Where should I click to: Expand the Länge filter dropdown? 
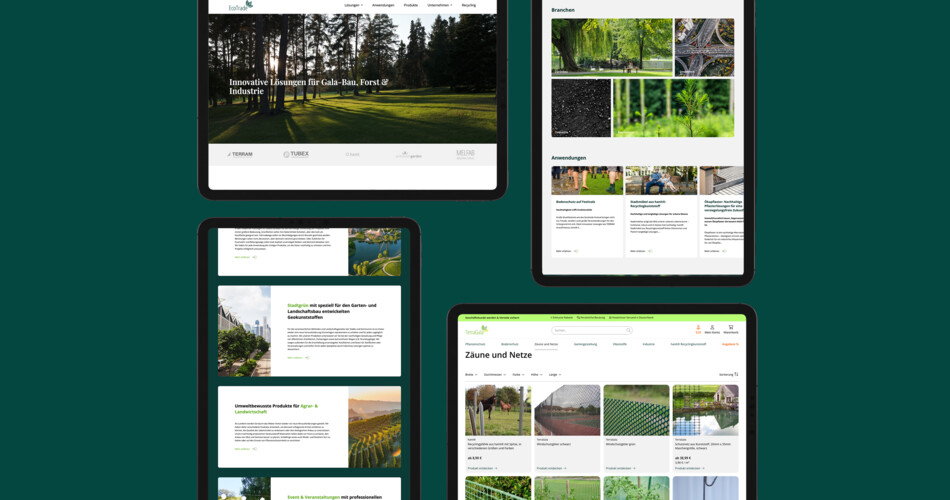pyautogui.click(x=554, y=375)
